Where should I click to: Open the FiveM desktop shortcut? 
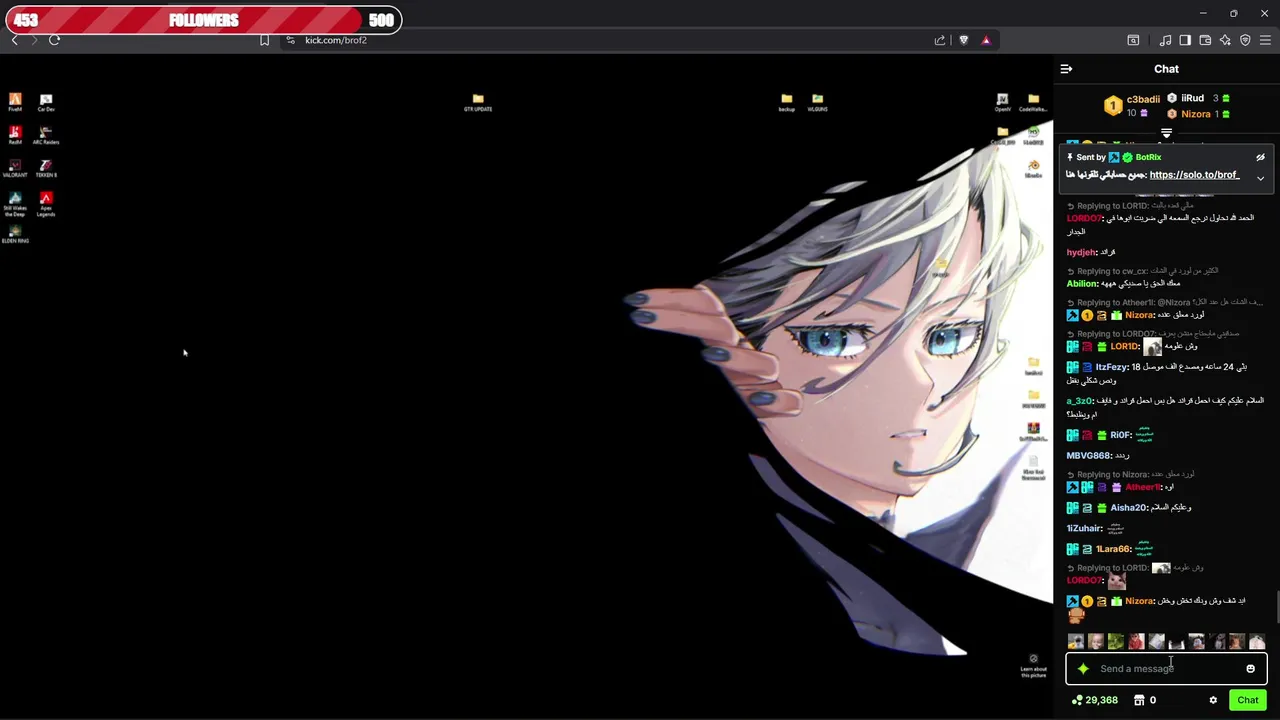15,102
